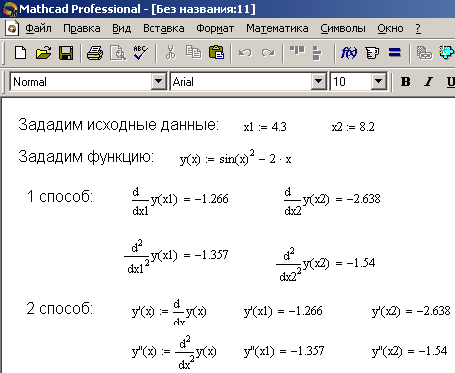Viewport: 455px width, 373px height.
Task: Cut selection with the scissors icon
Action: (x=171, y=53)
